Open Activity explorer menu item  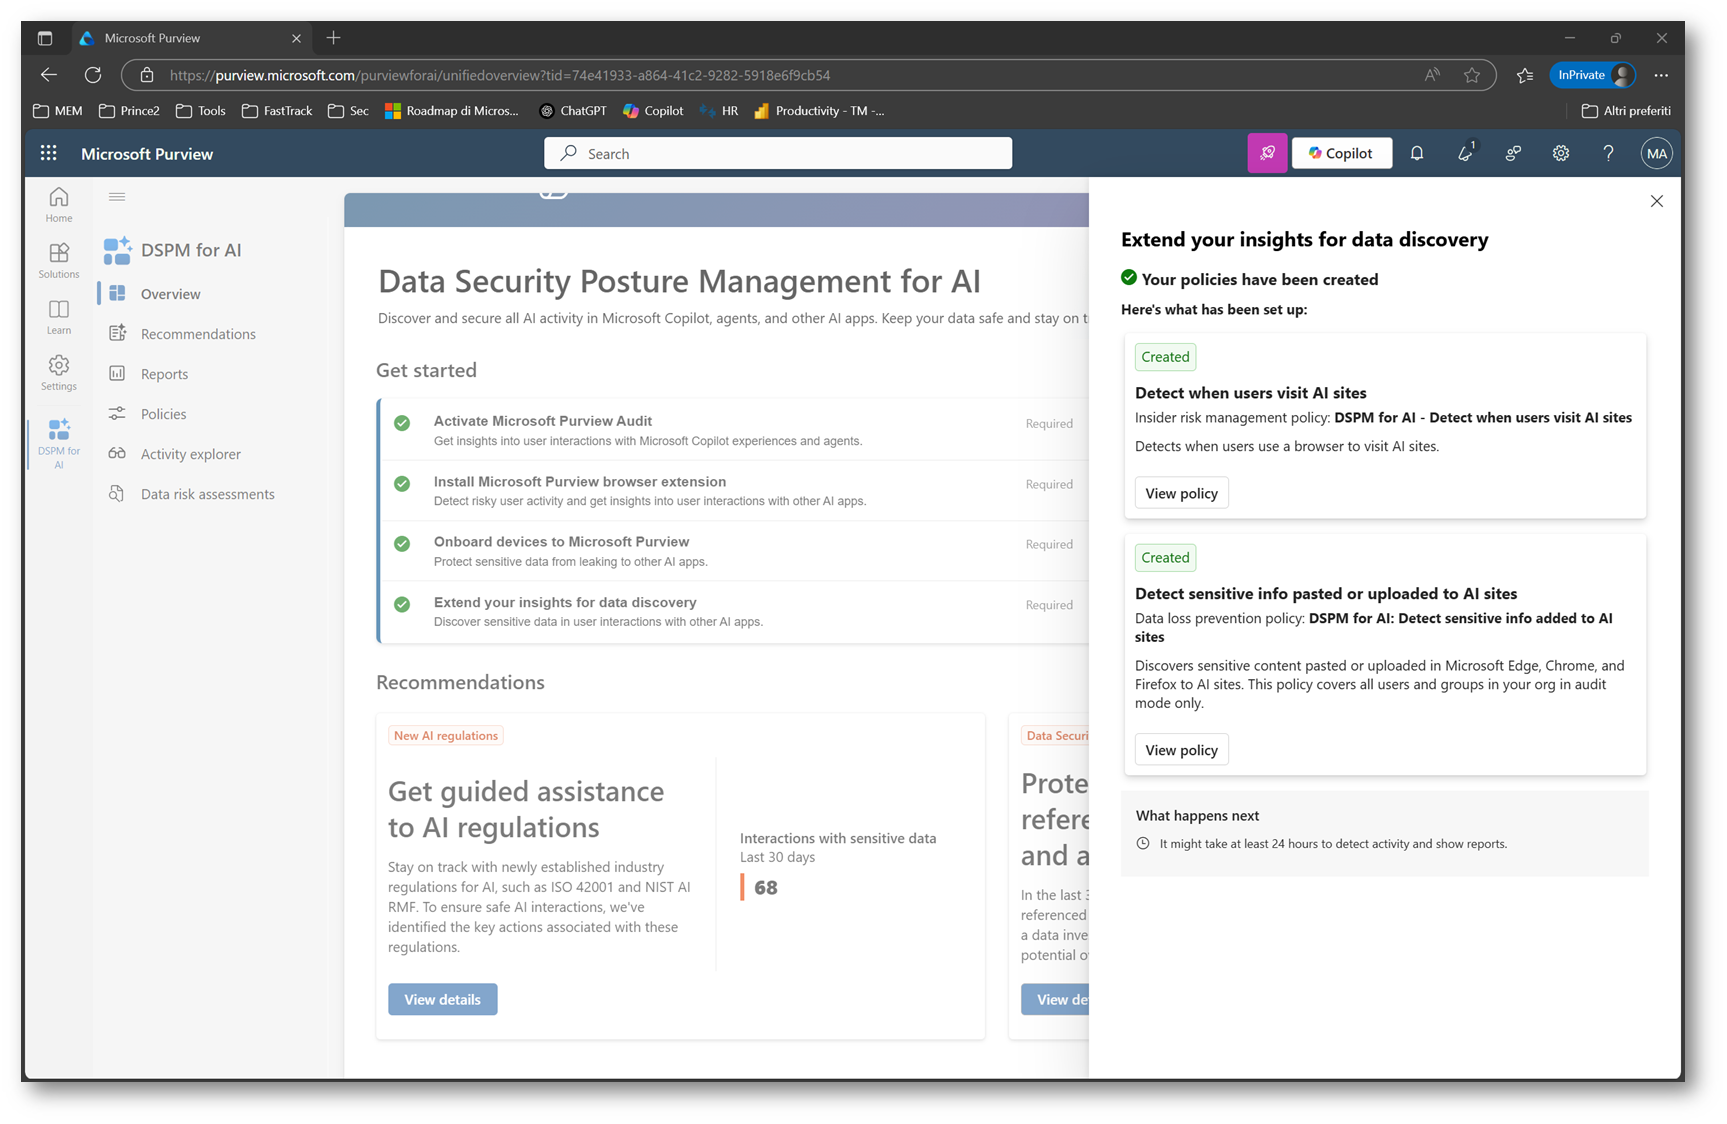190,454
